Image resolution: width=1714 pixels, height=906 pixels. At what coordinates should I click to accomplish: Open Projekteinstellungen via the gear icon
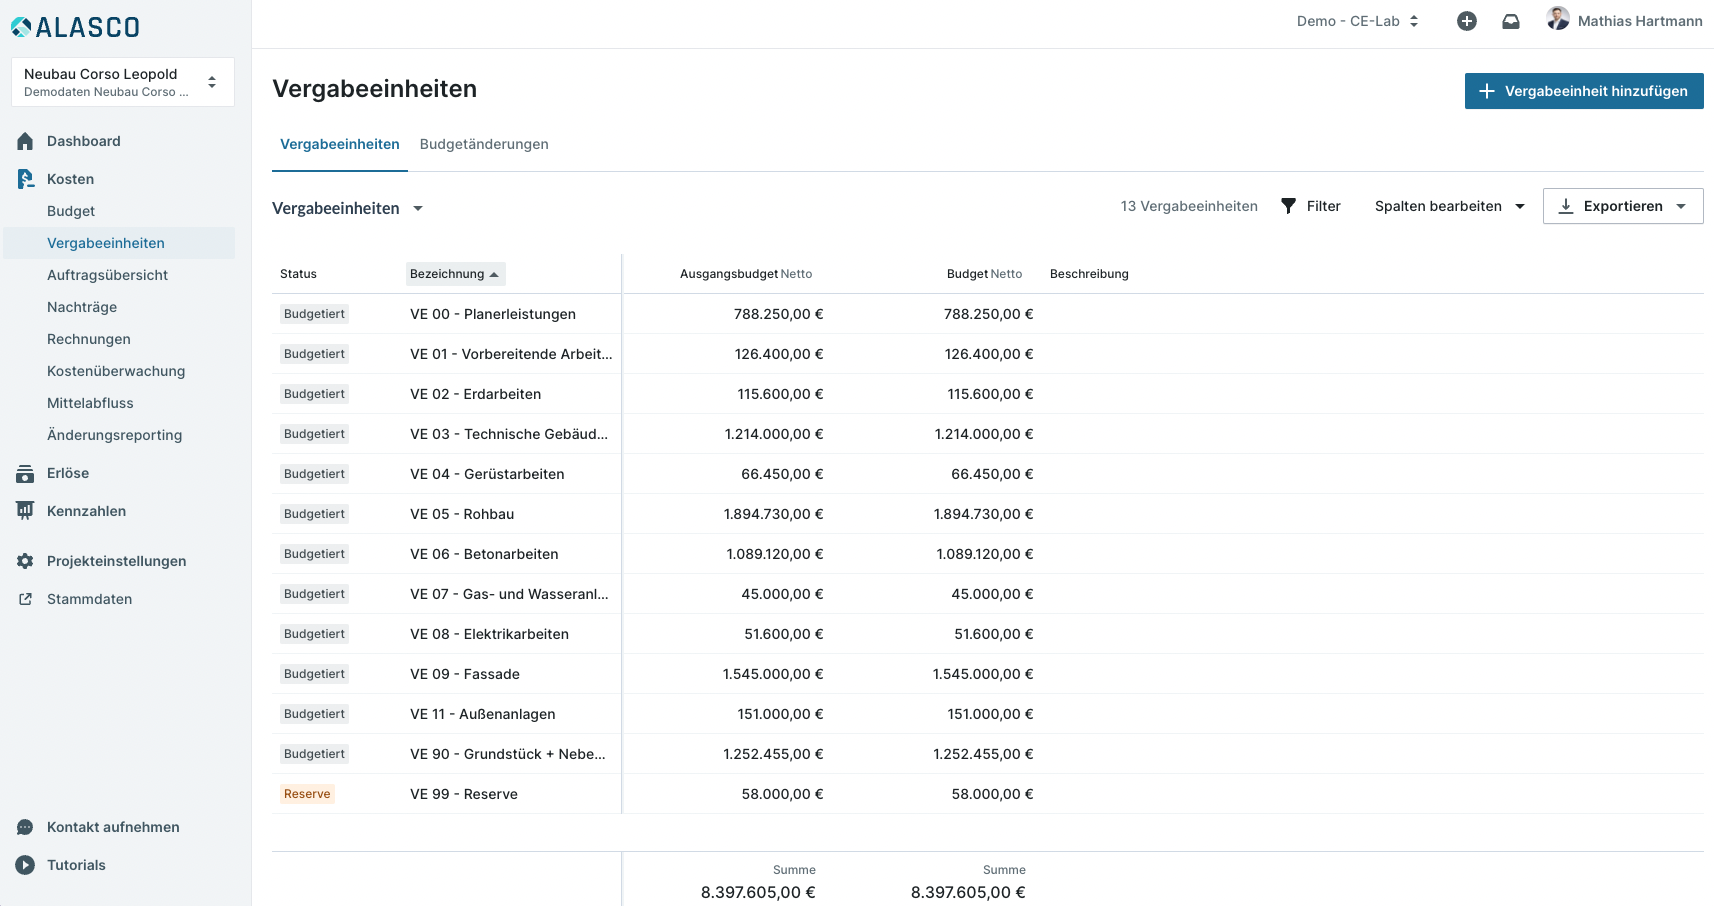point(25,561)
